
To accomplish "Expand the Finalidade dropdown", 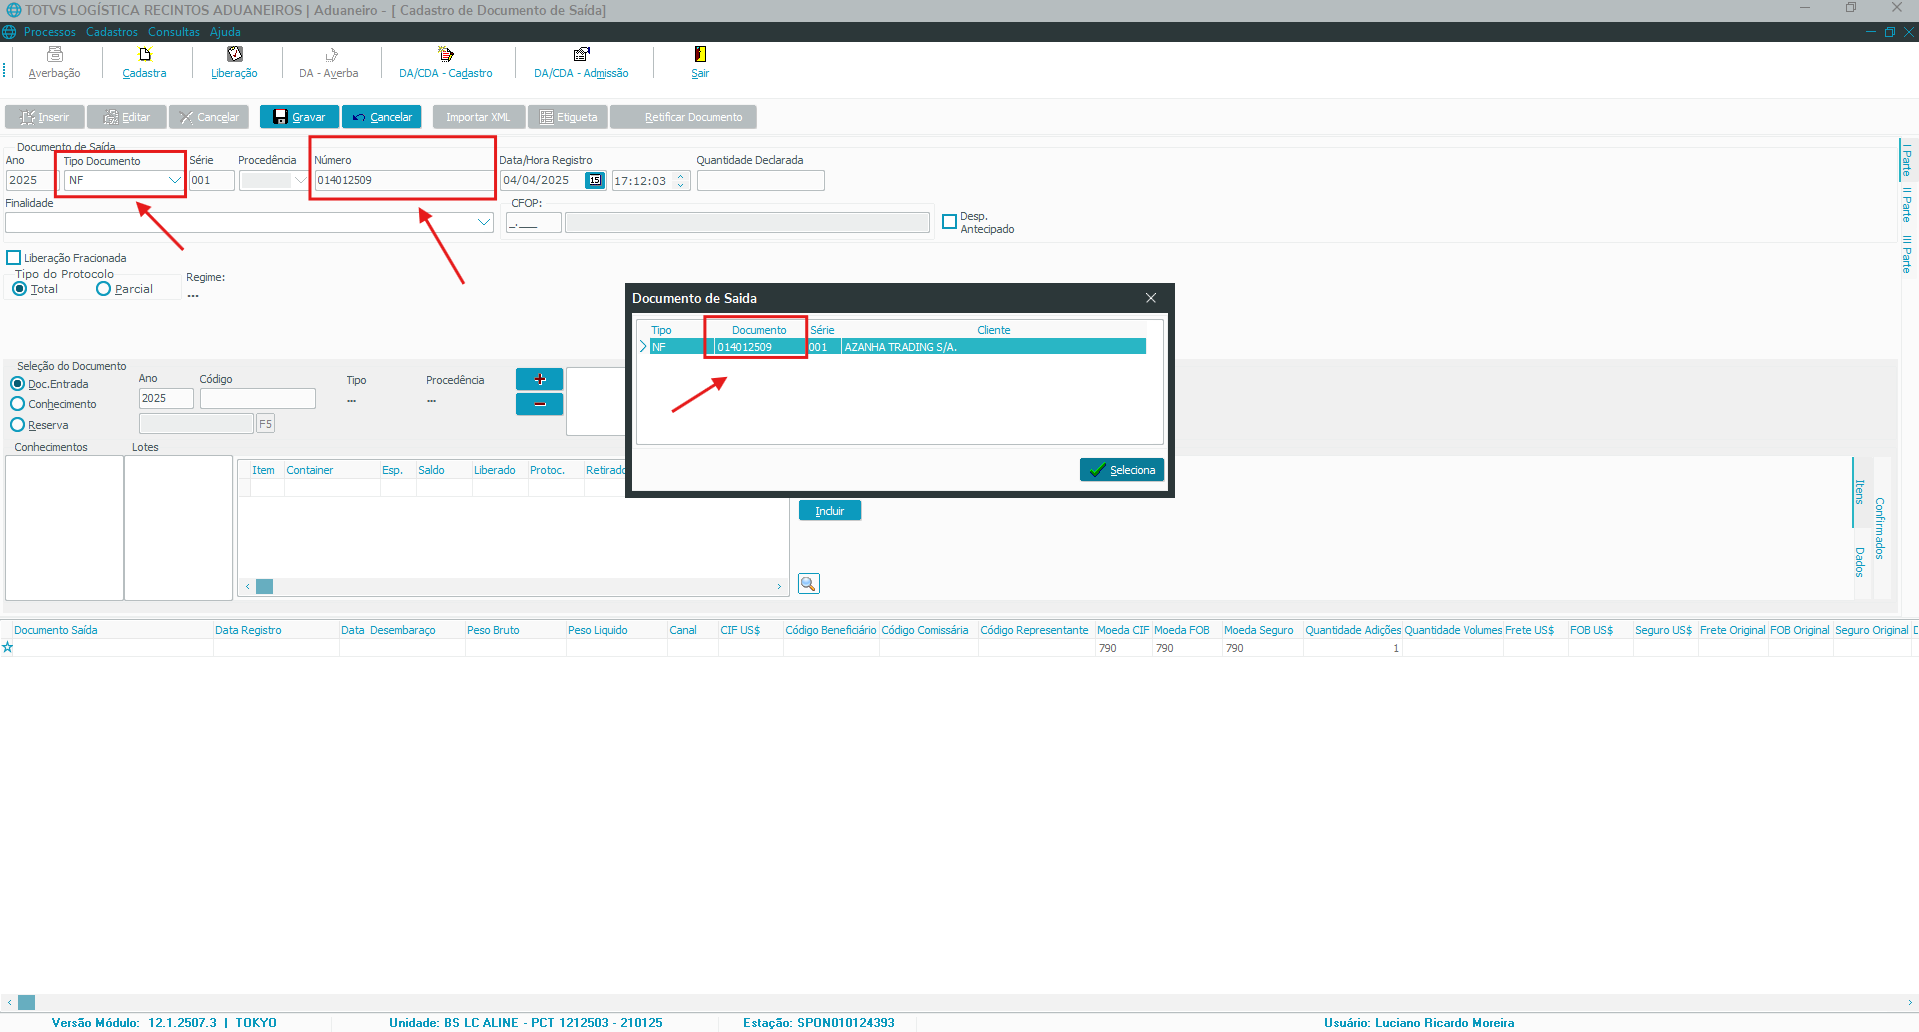I will [484, 222].
